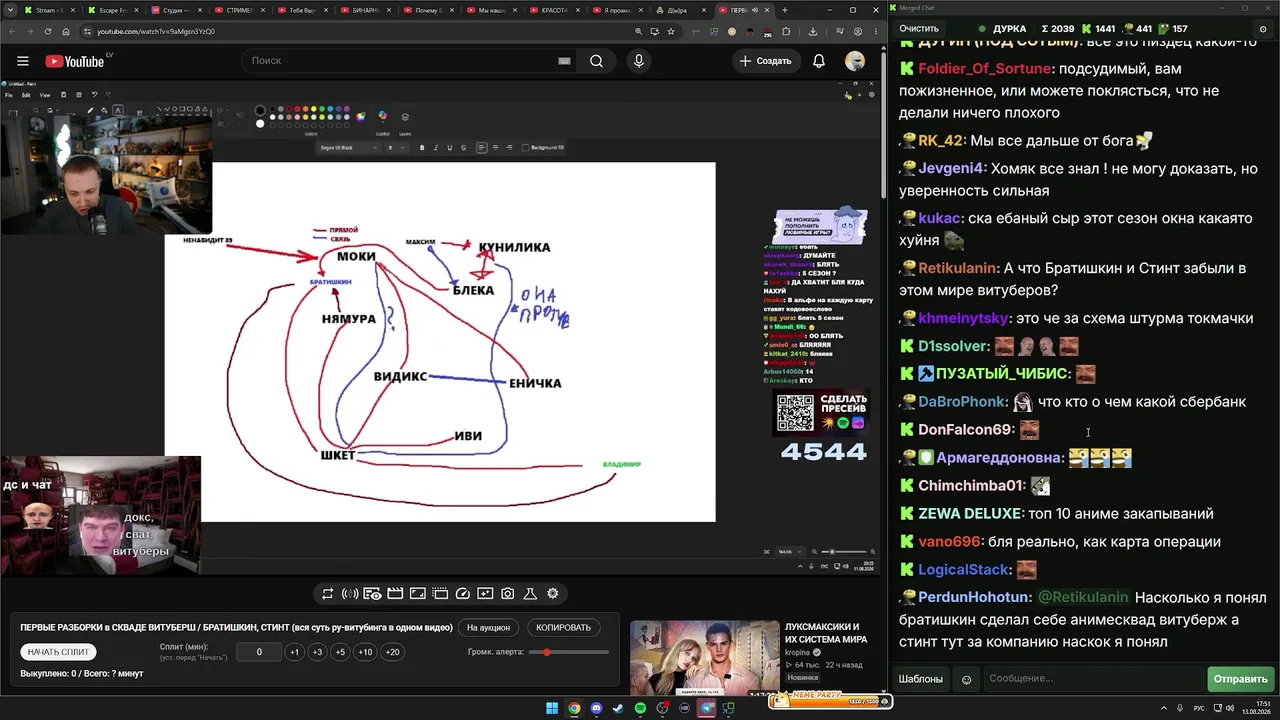Click the Chrome address bar URL
The width and height of the screenshot is (1280, 720).
click(x=156, y=31)
